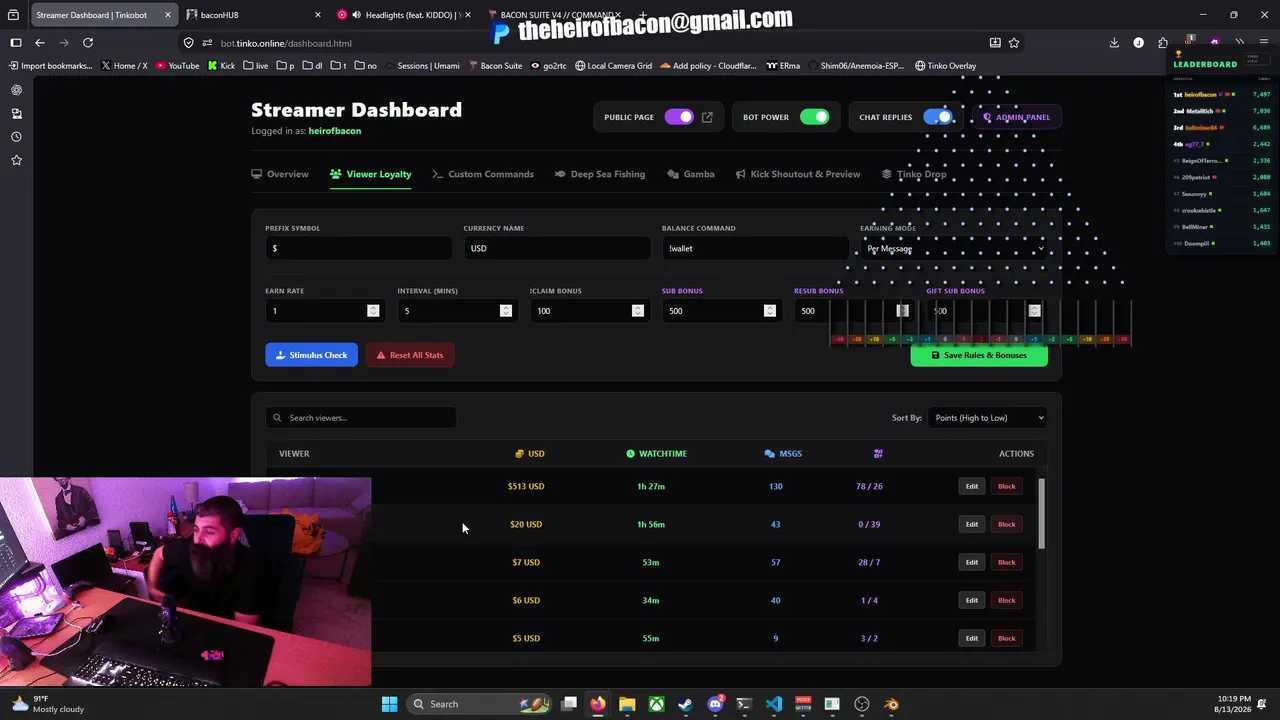Switch to the Viewer Loyalty tab

[371, 174]
